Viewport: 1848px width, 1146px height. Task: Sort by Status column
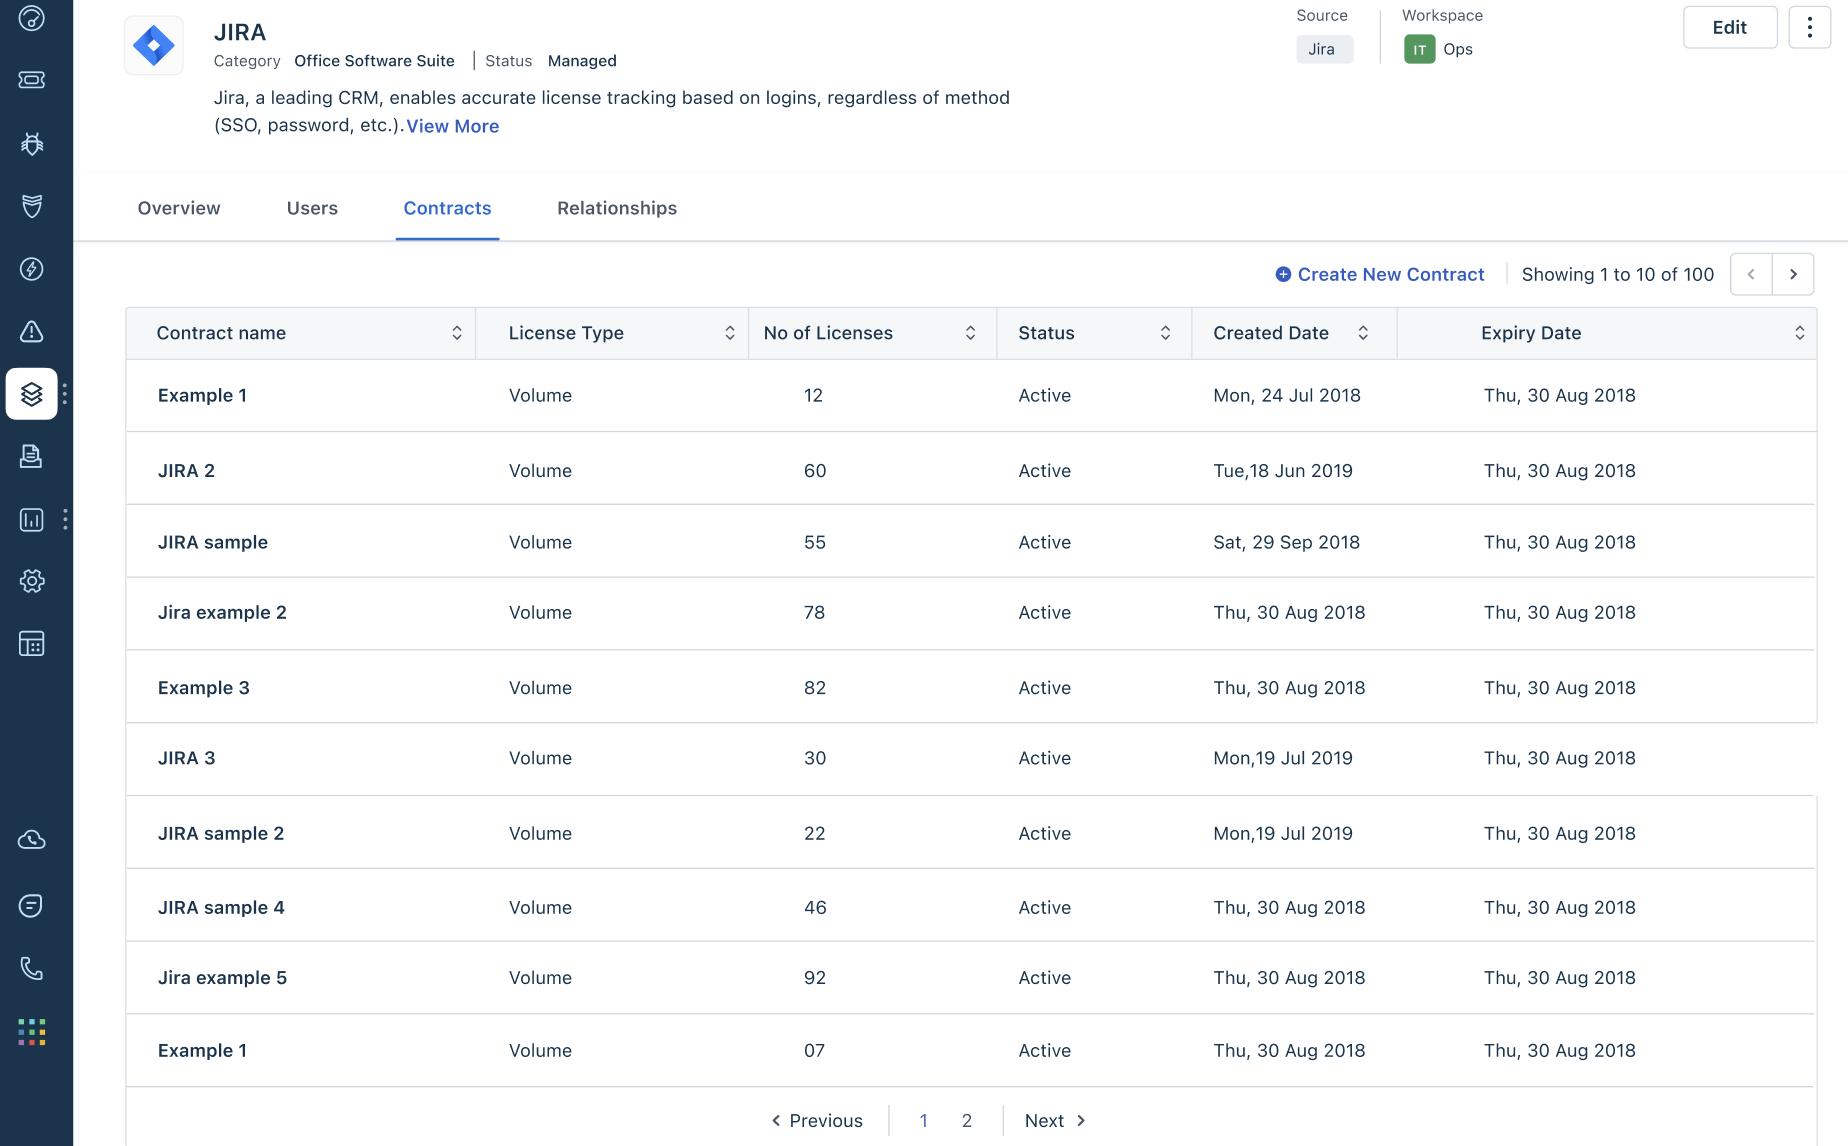(1165, 333)
